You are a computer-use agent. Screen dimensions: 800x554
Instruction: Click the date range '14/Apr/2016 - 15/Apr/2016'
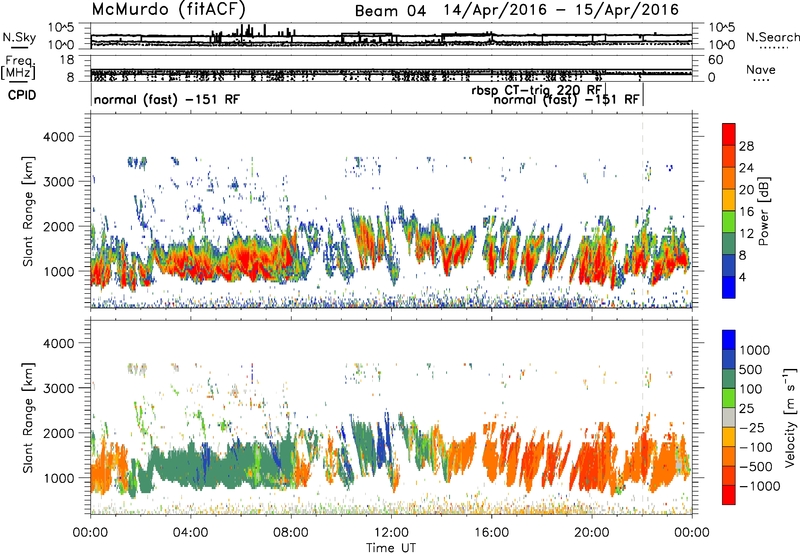pyautogui.click(x=561, y=10)
